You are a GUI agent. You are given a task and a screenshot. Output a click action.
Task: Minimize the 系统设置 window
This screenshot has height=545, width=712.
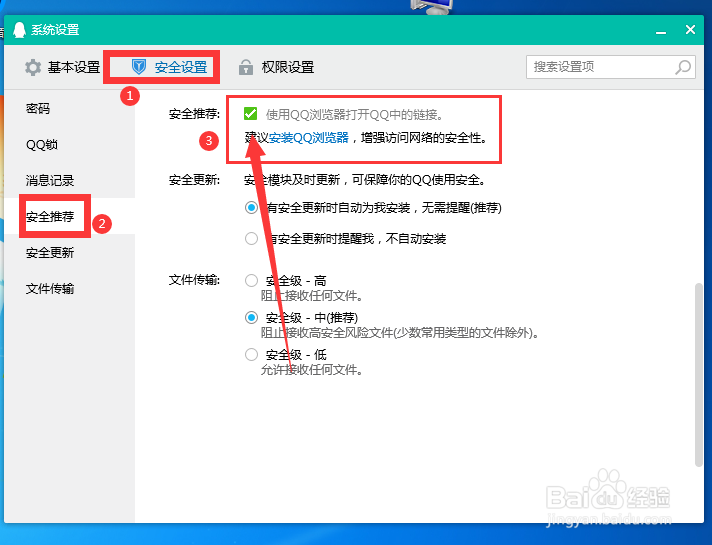pos(661,31)
